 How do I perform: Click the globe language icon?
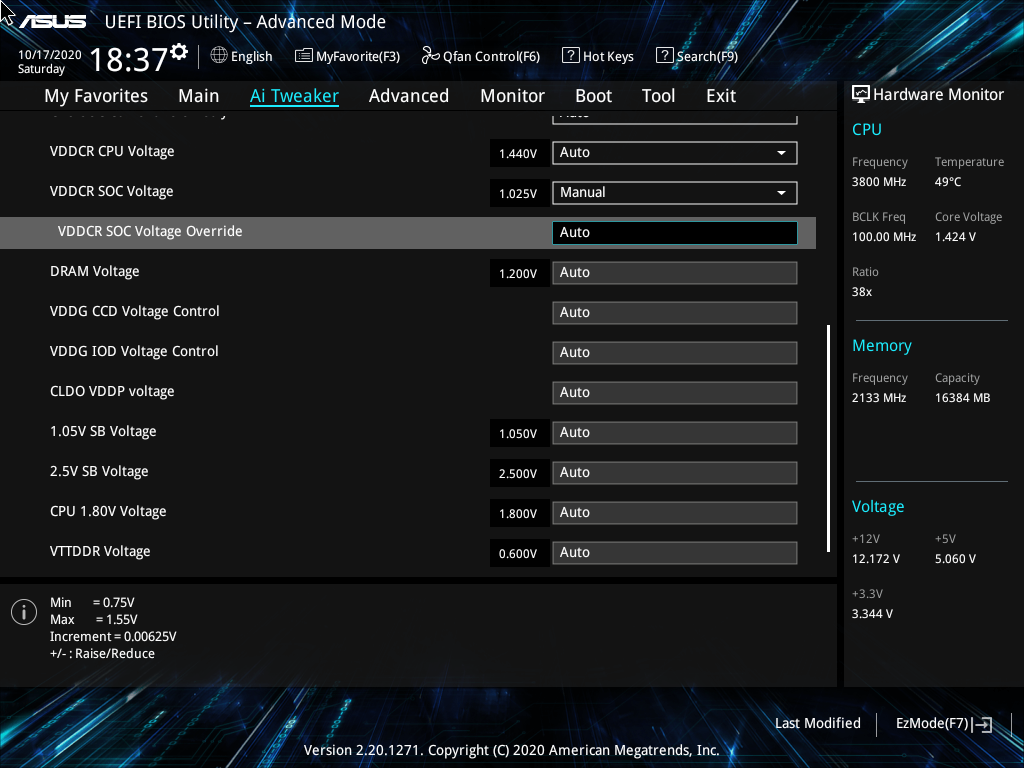[219, 56]
